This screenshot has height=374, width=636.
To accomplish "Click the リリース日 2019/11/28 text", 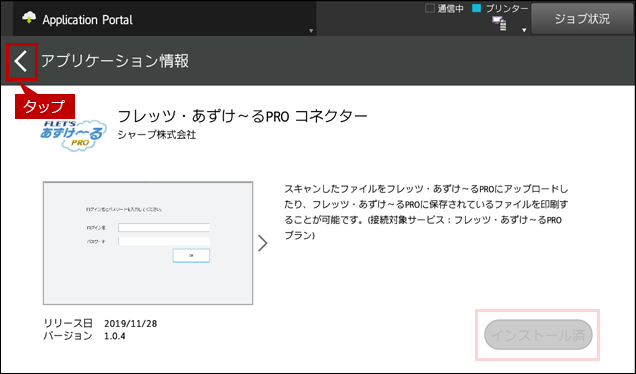I will [100, 323].
